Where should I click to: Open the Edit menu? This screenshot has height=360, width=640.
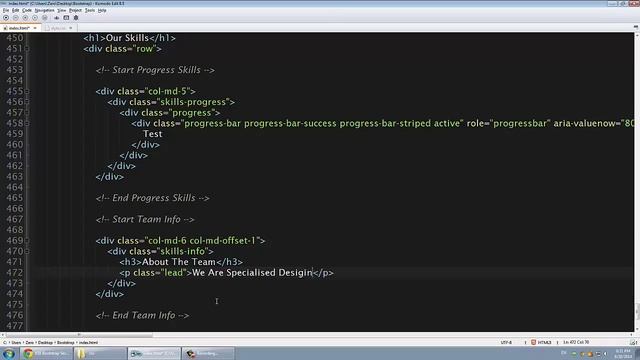tap(15, 10)
